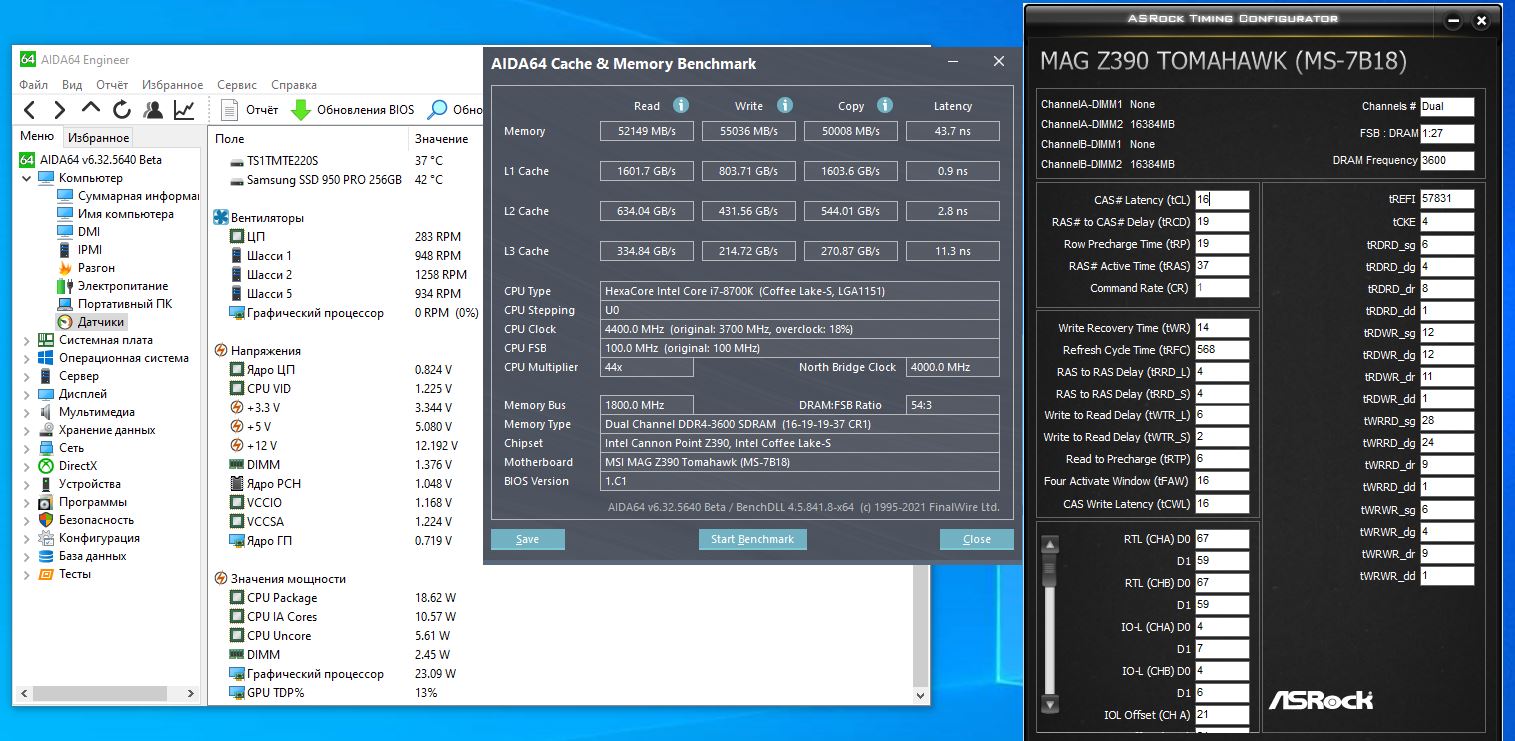Click the Command Rate (CR) field
The width and height of the screenshot is (1515, 741).
1222,288
